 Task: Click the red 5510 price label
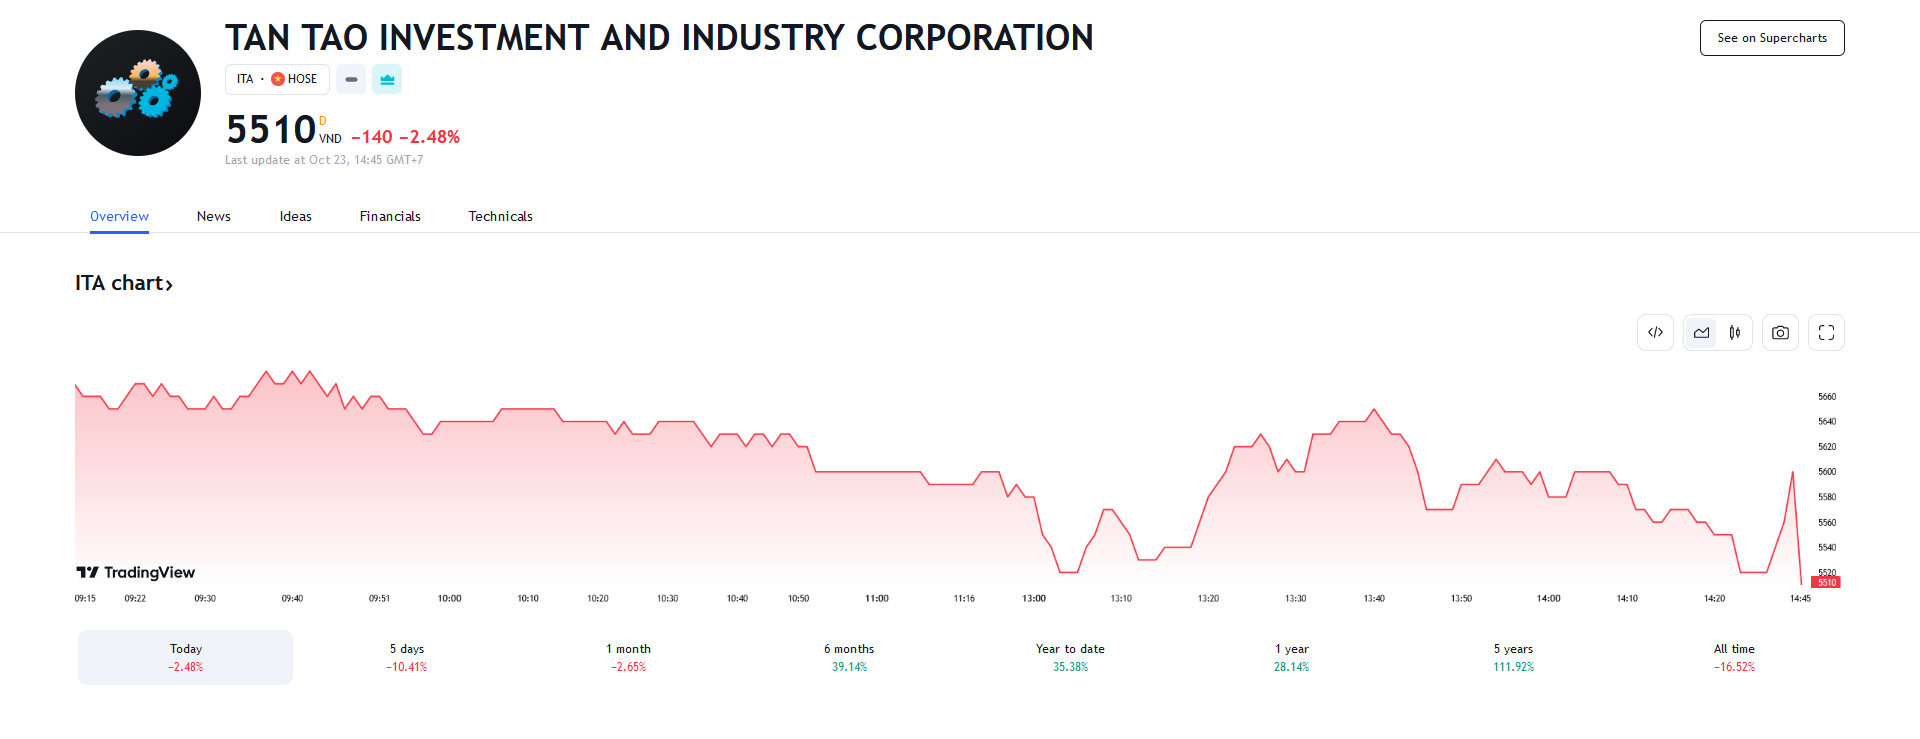coord(1826,582)
